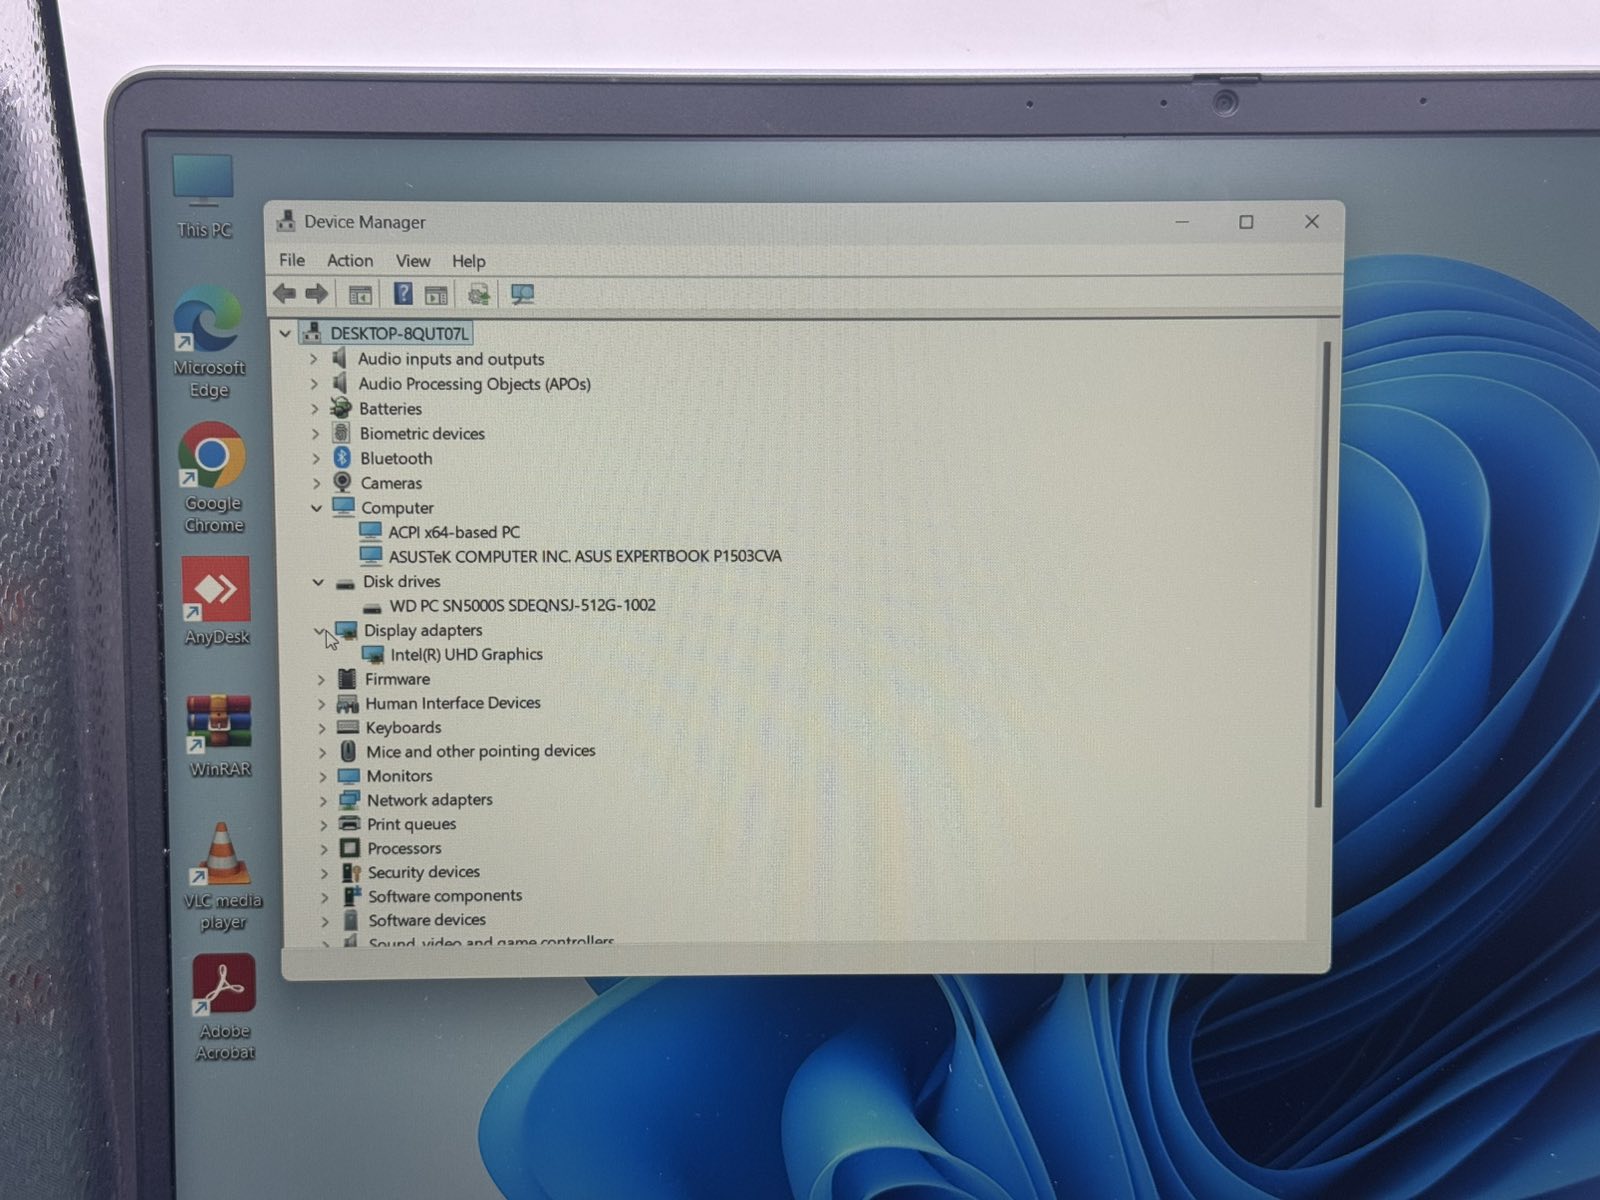The width and height of the screenshot is (1600, 1200).
Task: Select the ASUS EXPERTBOOK P1503CVA entry
Action: pyautogui.click(x=585, y=557)
